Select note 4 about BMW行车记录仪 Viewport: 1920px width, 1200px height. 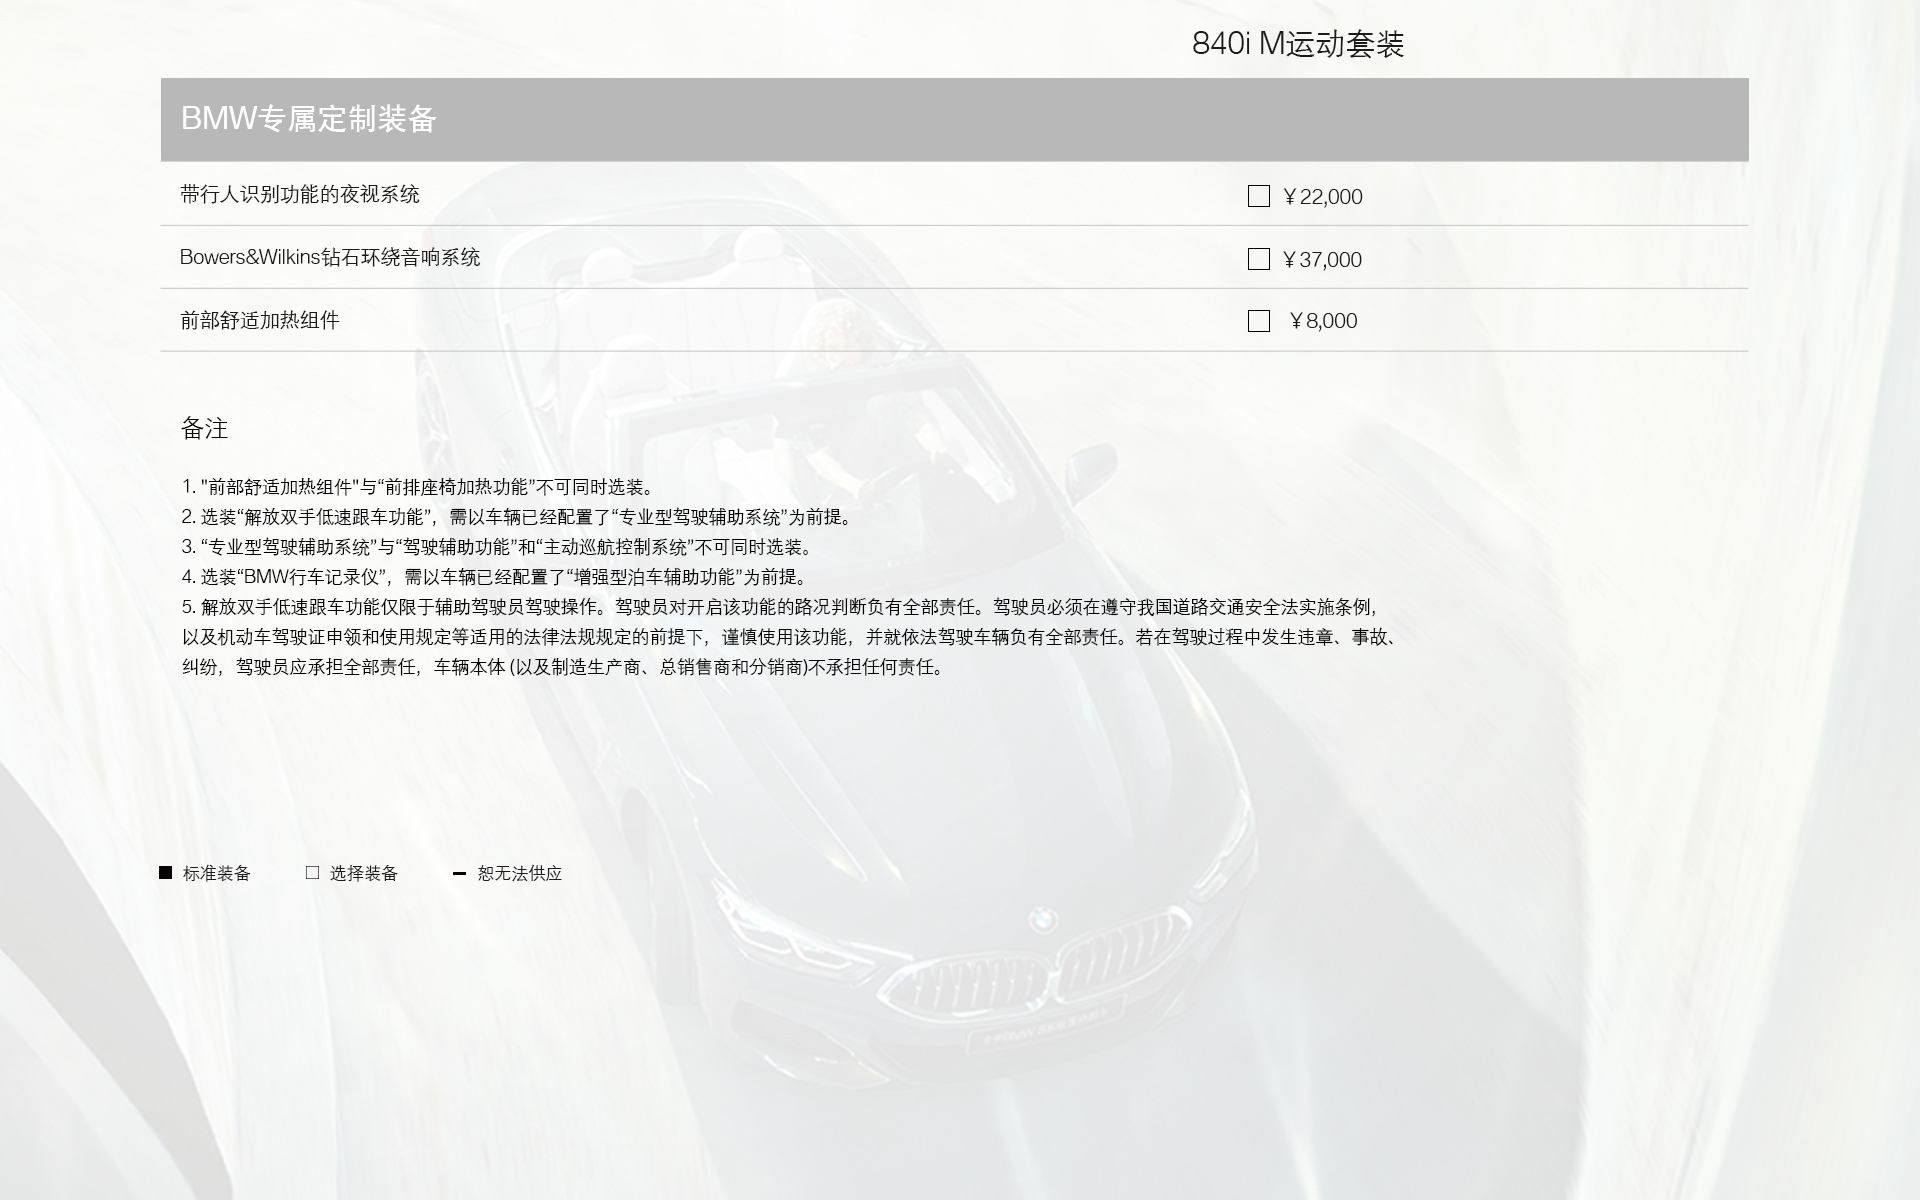coord(496,577)
